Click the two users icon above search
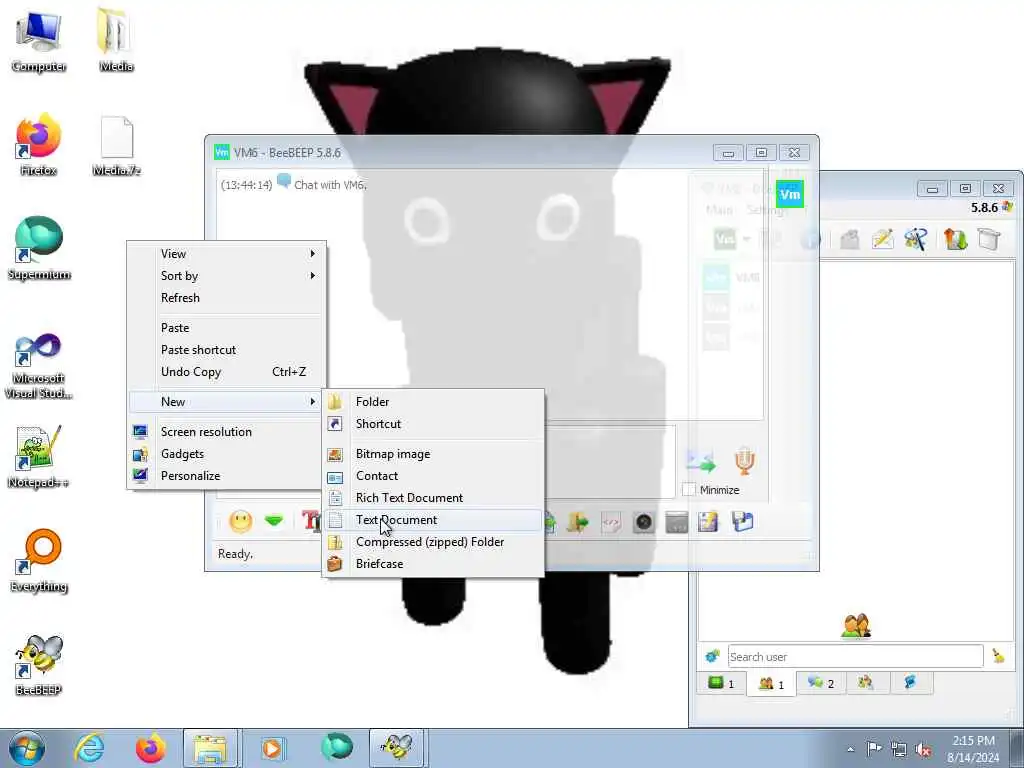The height and width of the screenshot is (768, 1024). tap(856, 626)
